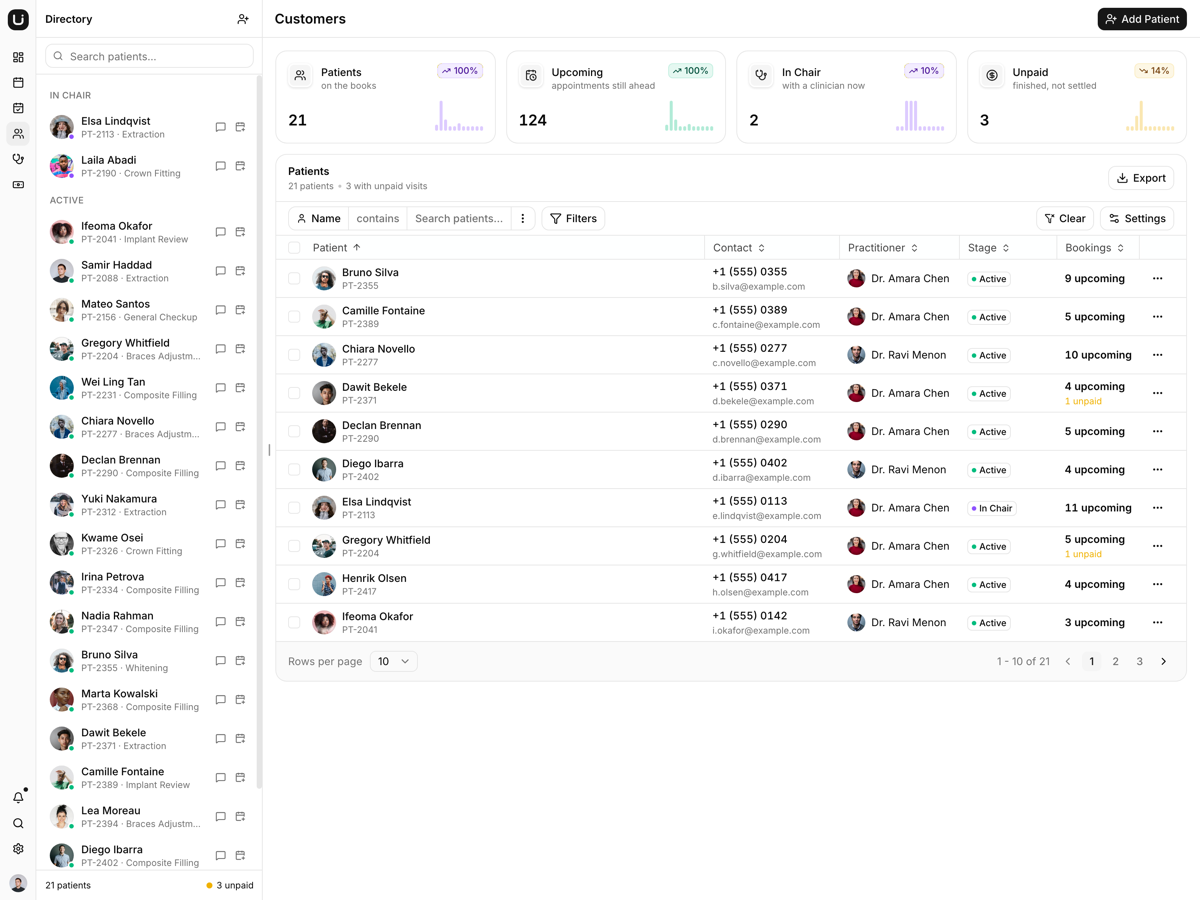This screenshot has height=900, width=1200.
Task: Open the Name filter field selector
Action: 319,218
